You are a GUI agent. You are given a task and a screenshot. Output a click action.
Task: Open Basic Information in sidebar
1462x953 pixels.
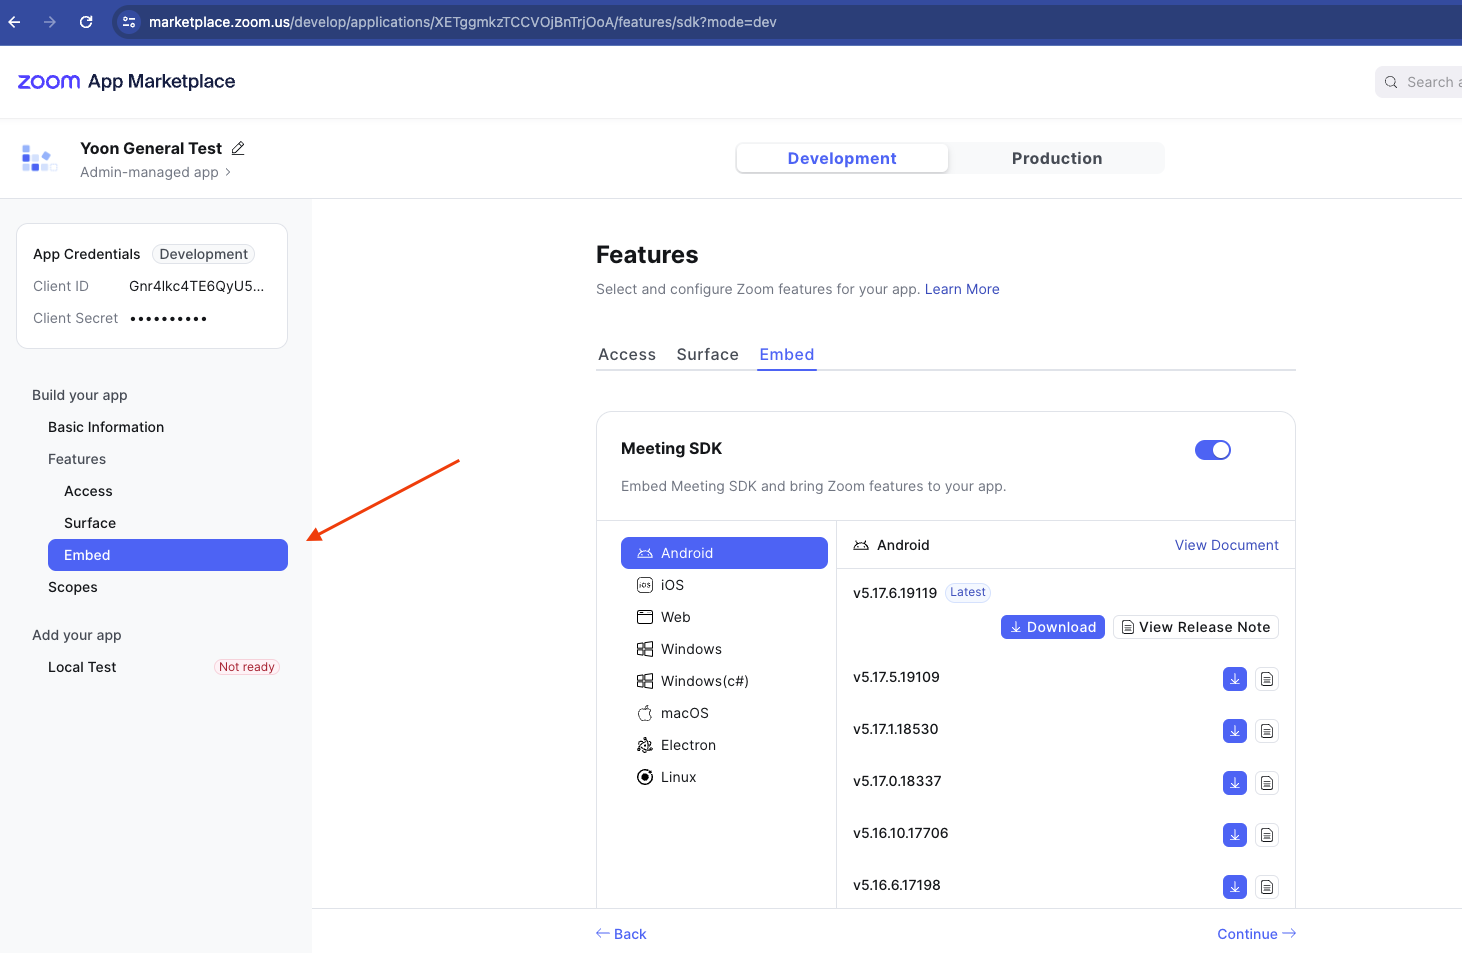pyautogui.click(x=106, y=427)
